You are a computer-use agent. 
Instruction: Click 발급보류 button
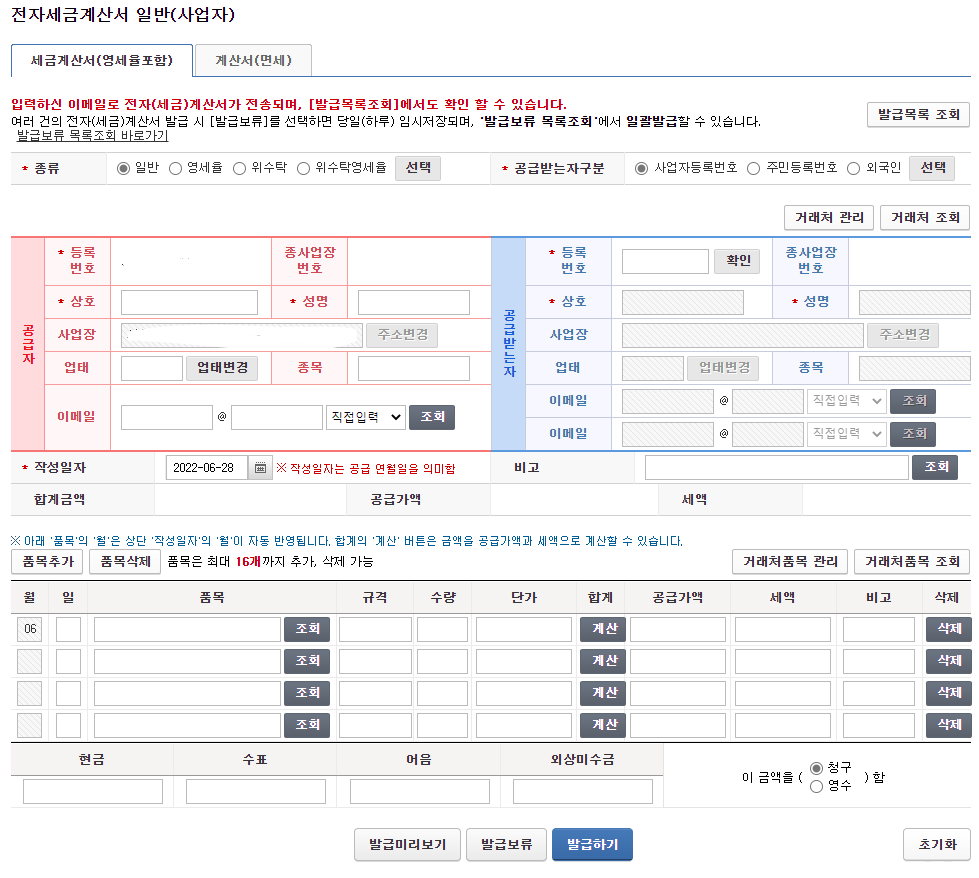point(506,845)
